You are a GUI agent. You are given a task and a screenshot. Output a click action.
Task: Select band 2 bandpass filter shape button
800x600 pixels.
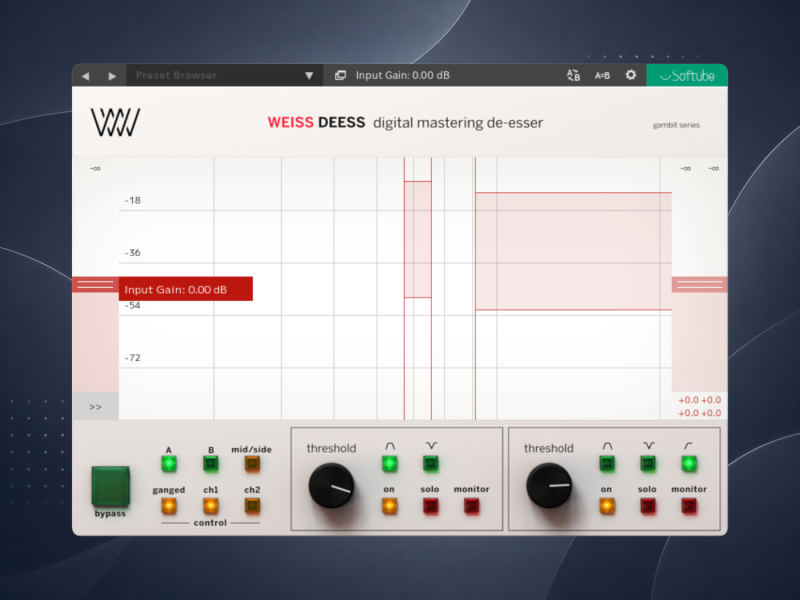[607, 464]
